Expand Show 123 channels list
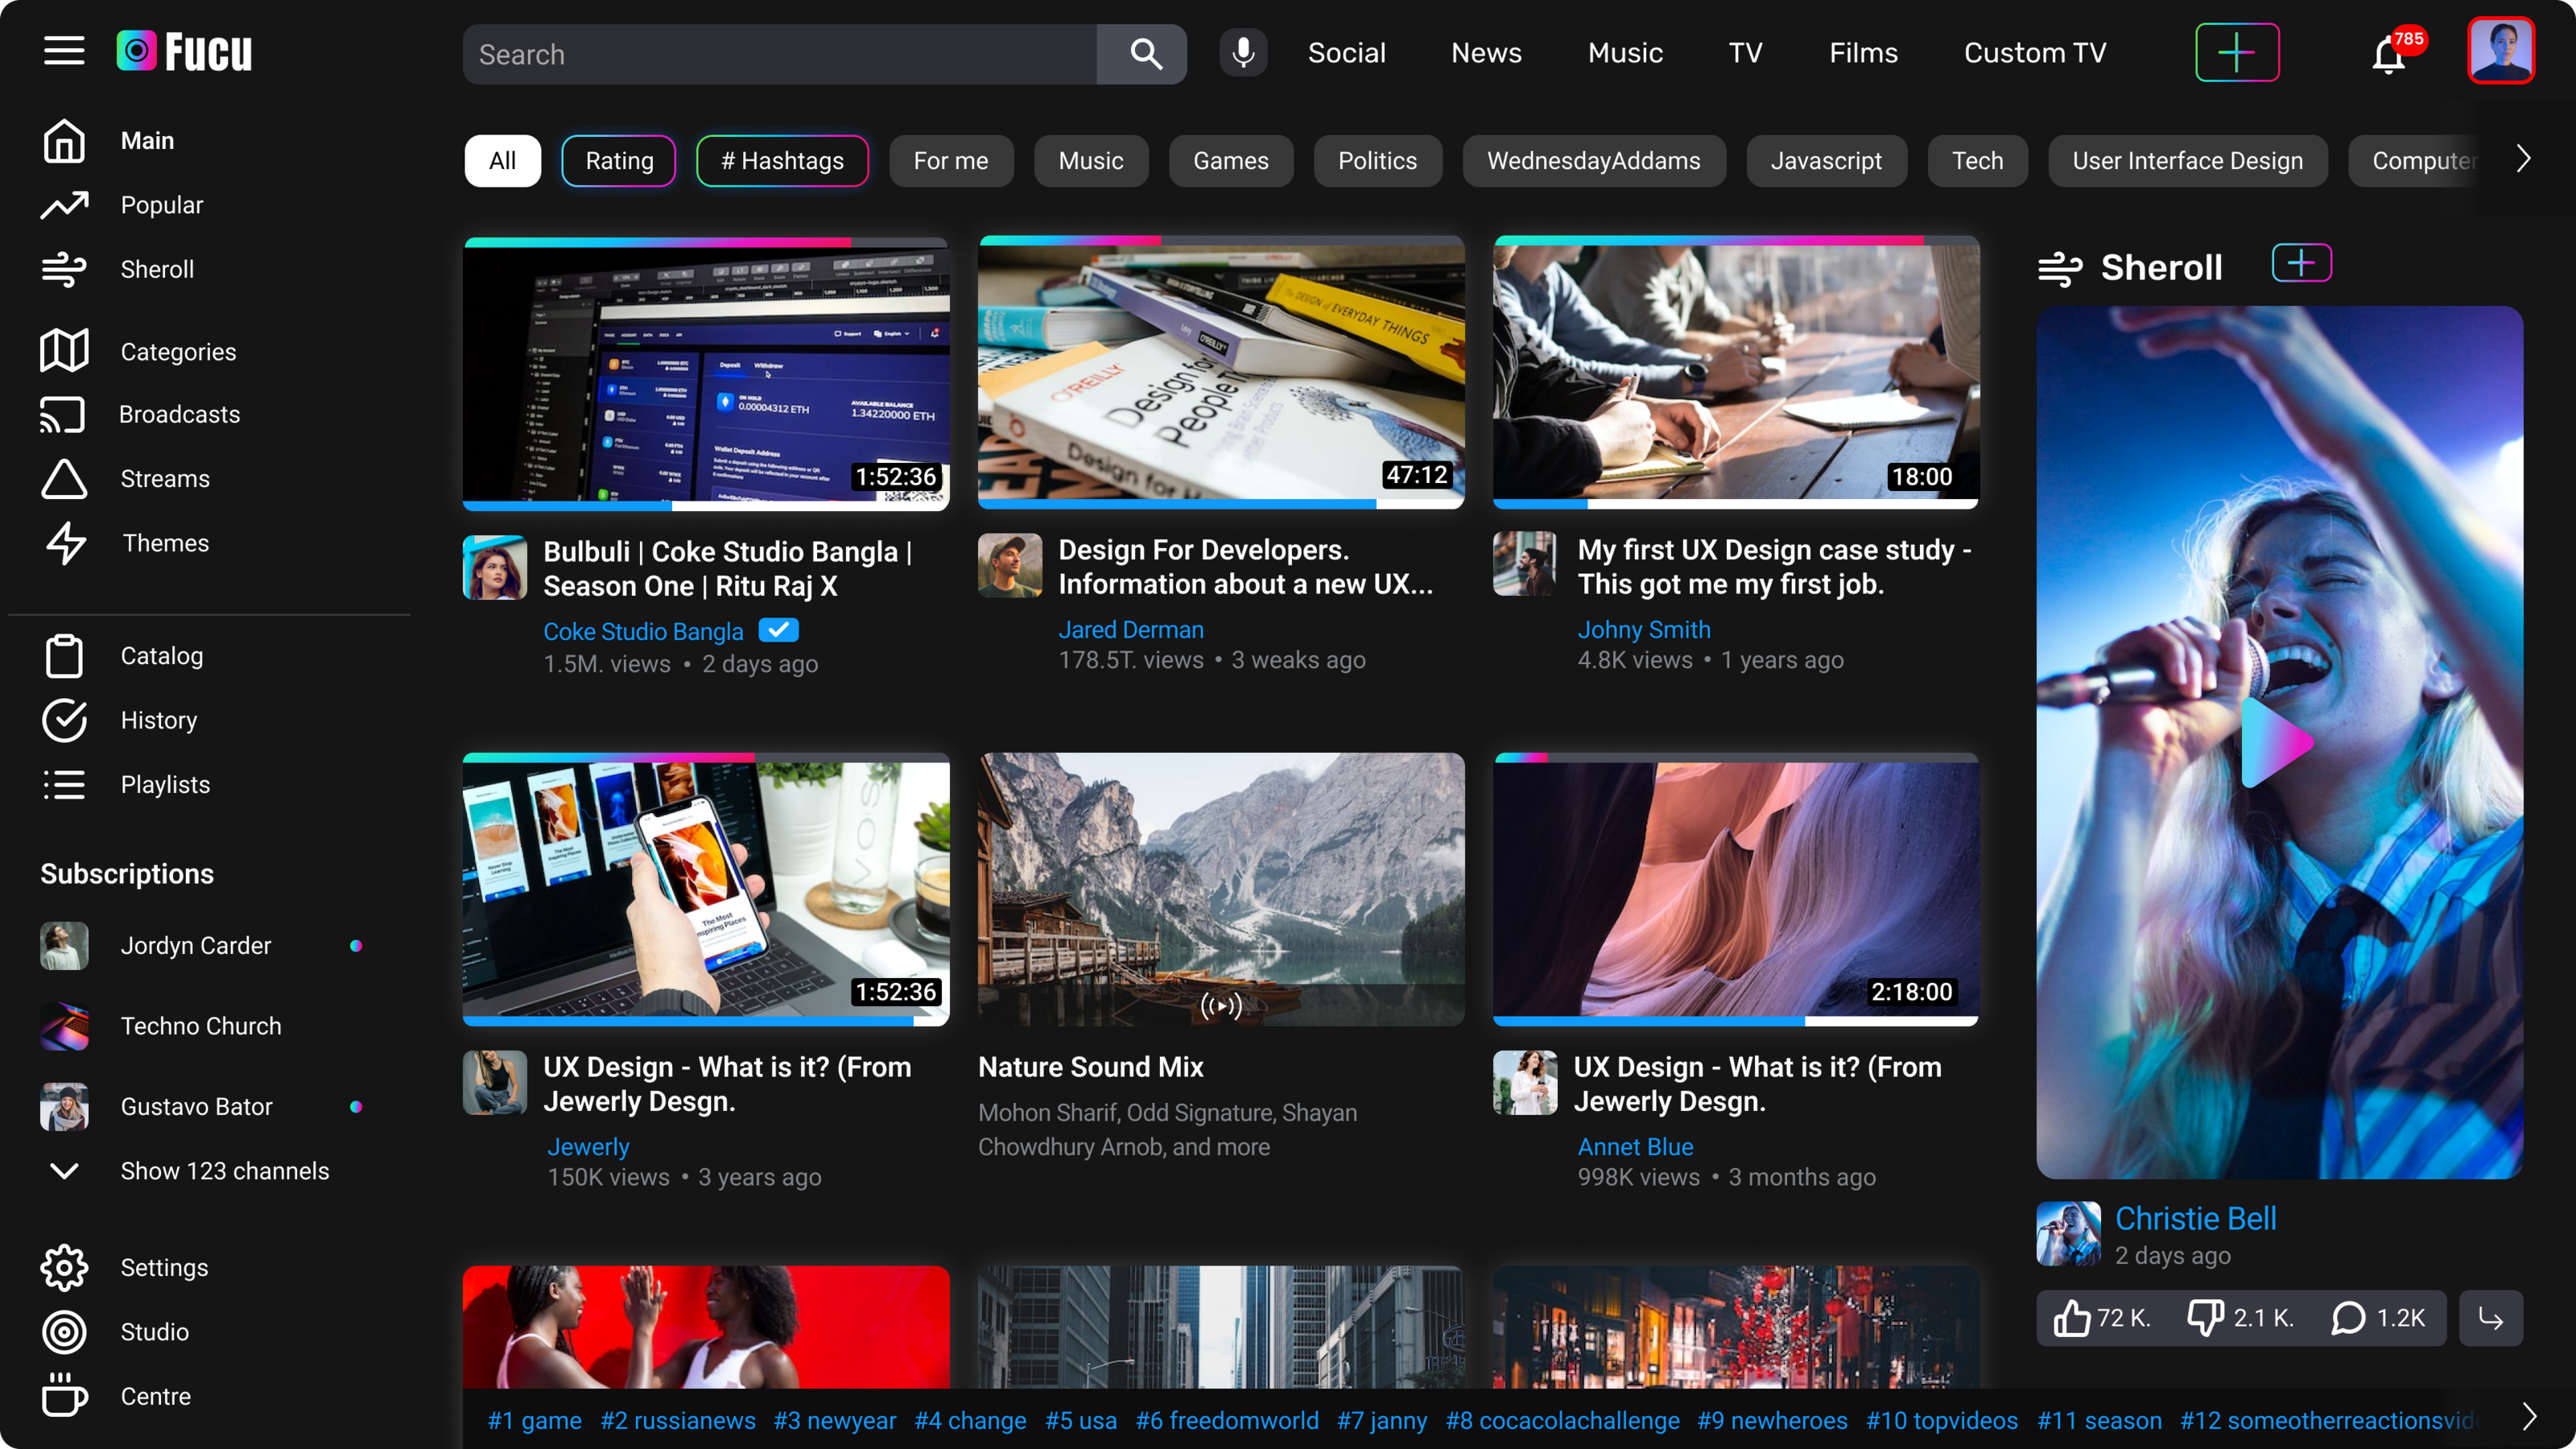Screen dimensions: 2576x1449 click(x=224, y=1171)
